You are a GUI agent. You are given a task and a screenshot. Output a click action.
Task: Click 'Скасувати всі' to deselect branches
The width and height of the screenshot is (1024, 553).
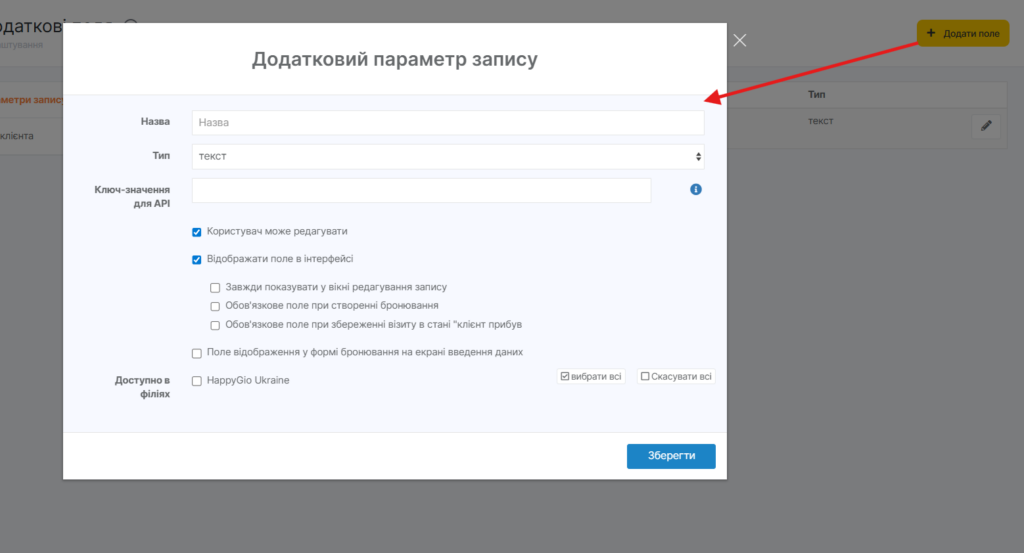click(676, 377)
